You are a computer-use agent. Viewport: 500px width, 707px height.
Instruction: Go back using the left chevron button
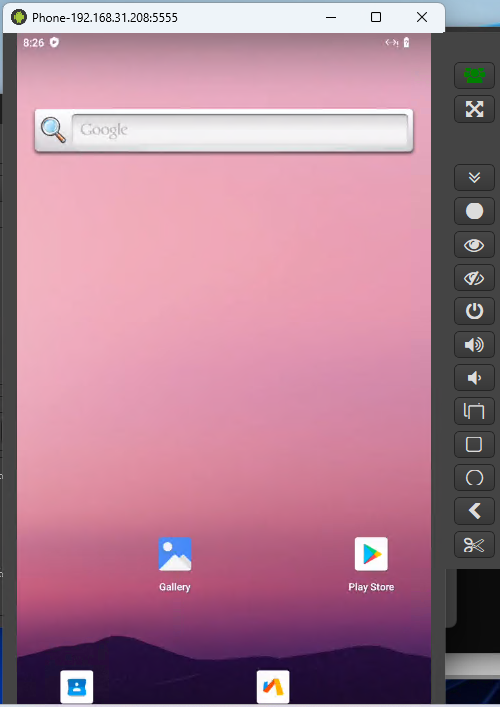click(474, 511)
